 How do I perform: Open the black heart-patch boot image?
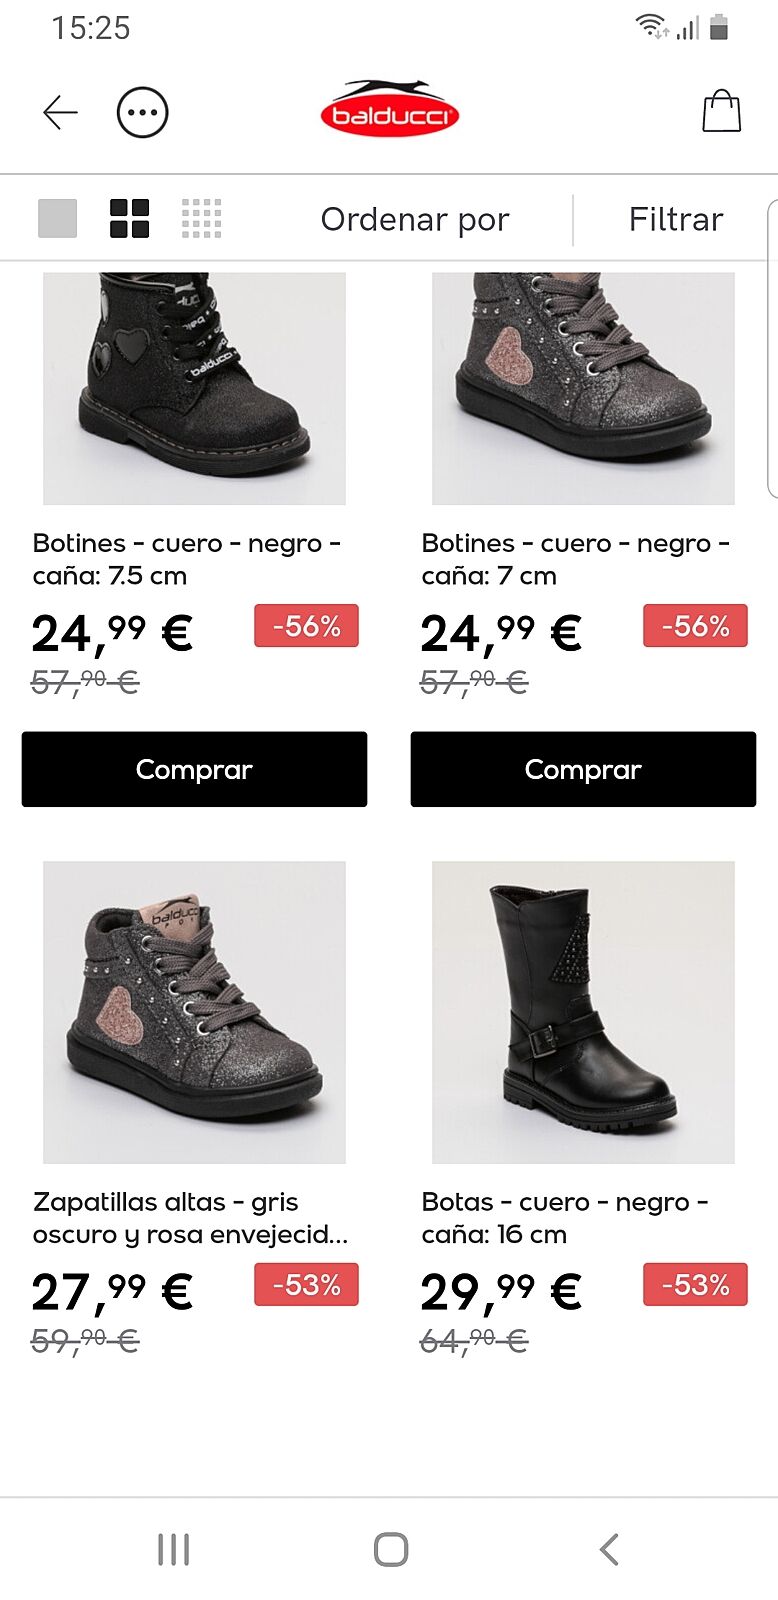point(194,388)
